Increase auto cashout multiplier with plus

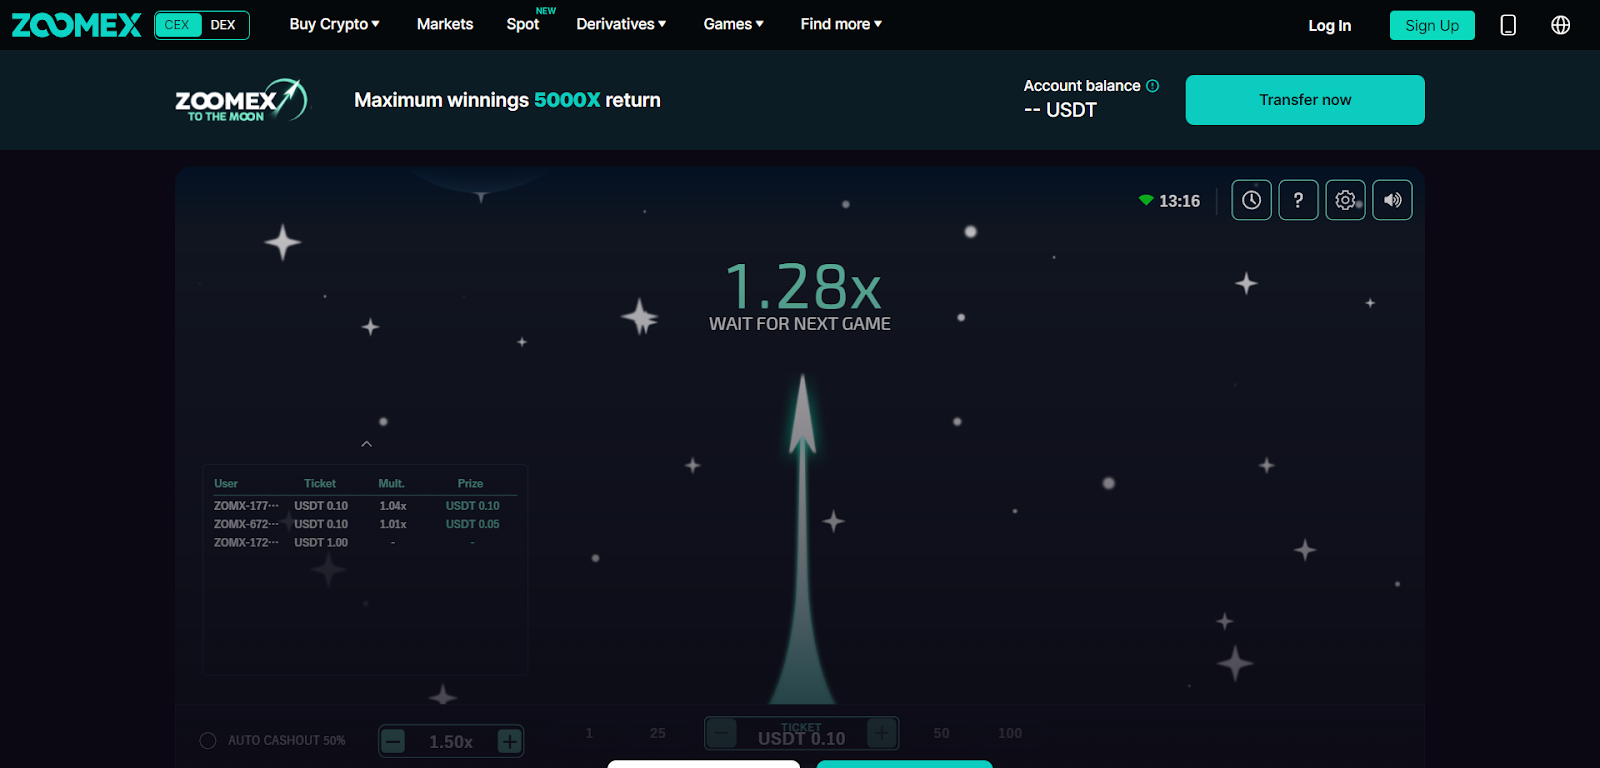[509, 741]
